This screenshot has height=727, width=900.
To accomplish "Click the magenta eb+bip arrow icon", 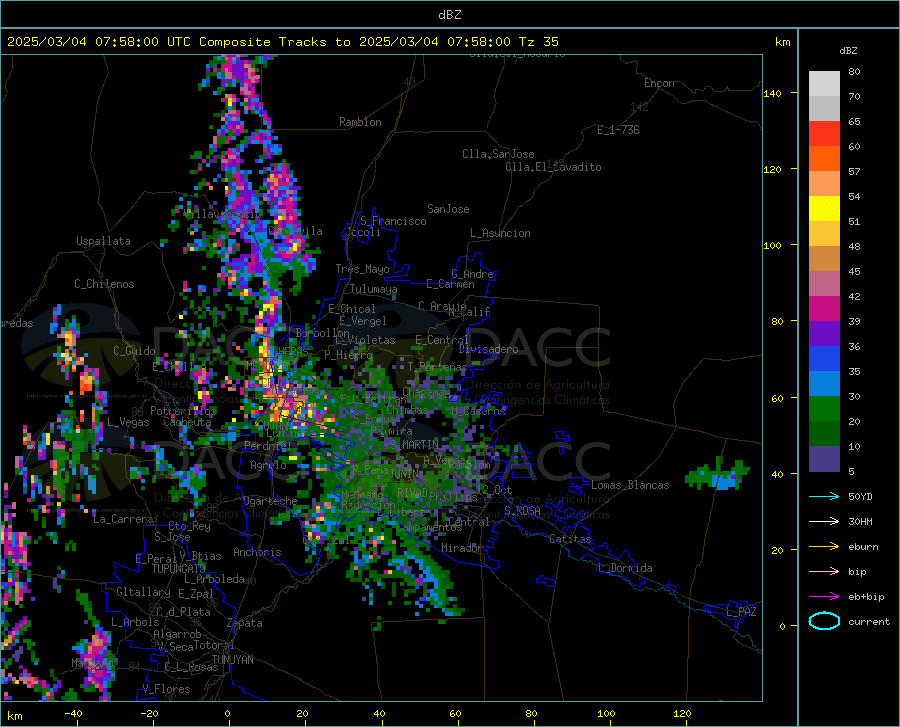I will pyautogui.click(x=824, y=597).
